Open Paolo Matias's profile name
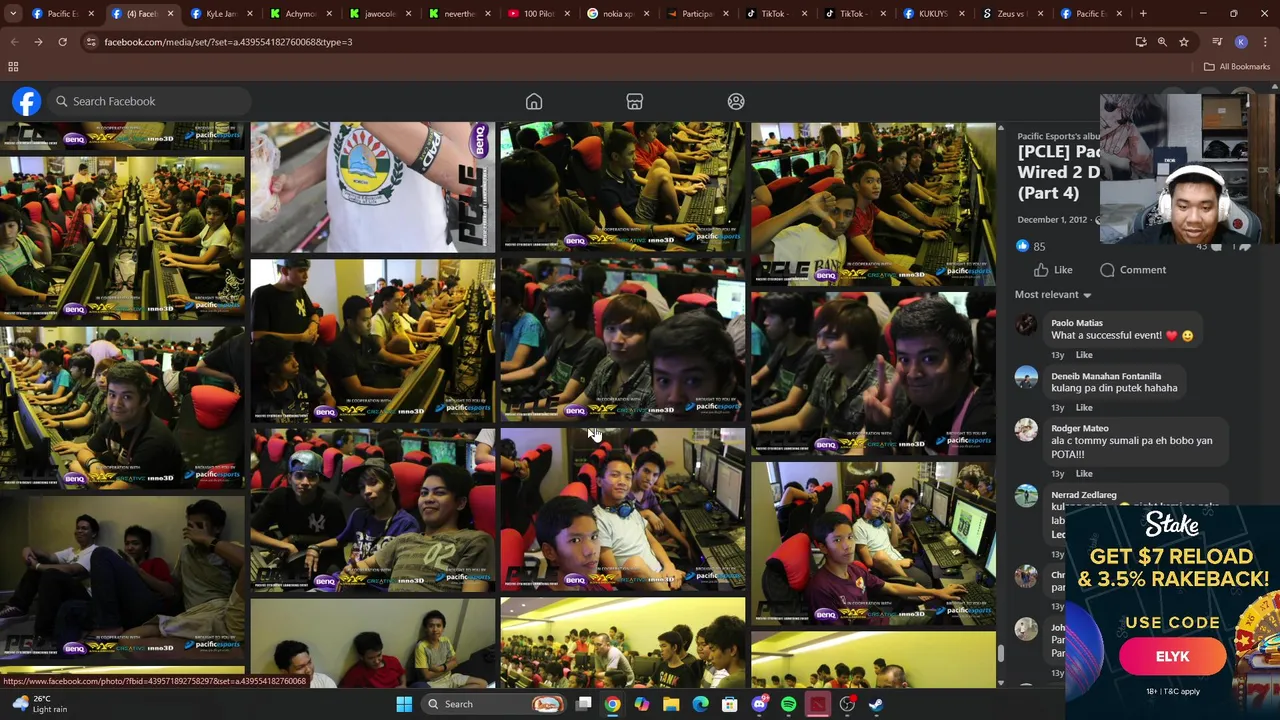 1077,323
